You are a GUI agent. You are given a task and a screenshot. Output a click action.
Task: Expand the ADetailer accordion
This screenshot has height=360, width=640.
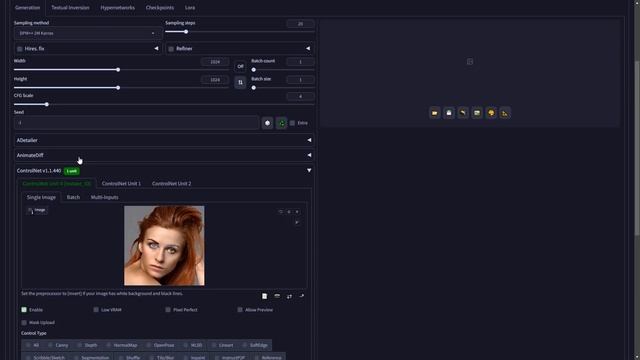(x=164, y=140)
